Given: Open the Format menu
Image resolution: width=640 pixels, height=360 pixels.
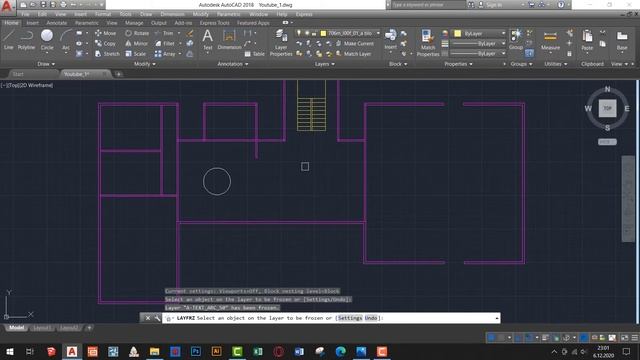Looking at the screenshot, I should click(x=103, y=14).
